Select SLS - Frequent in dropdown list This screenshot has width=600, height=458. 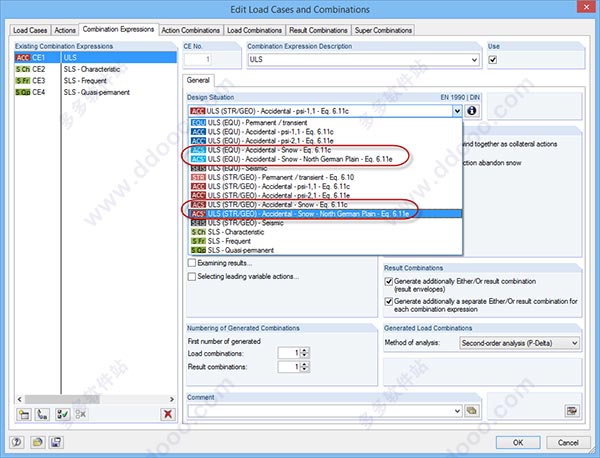[326, 241]
